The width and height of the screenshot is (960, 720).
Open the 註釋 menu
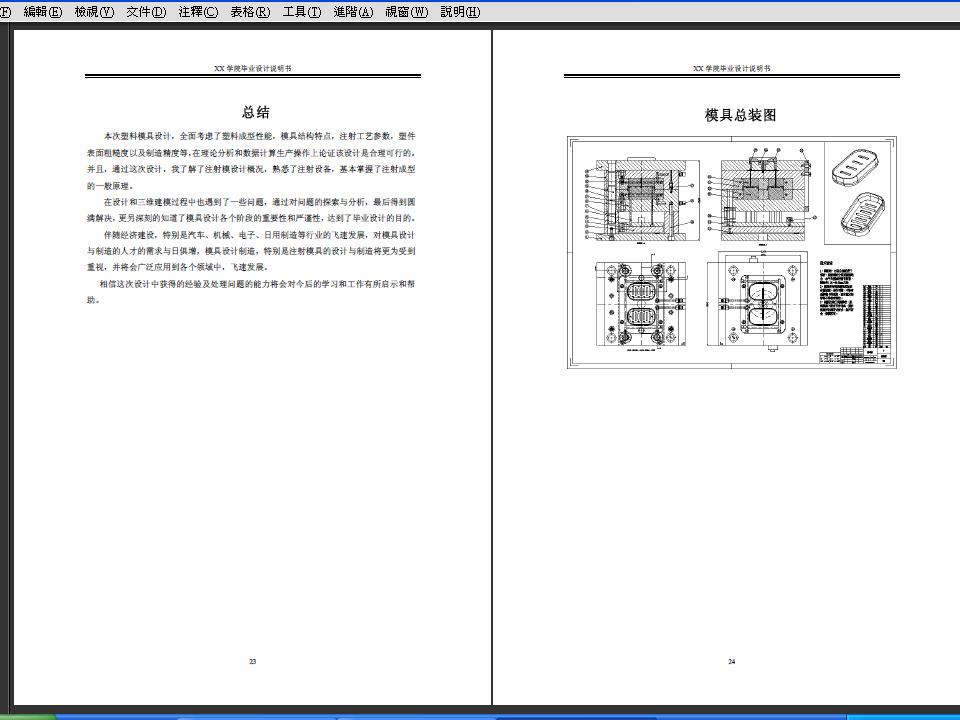click(193, 12)
